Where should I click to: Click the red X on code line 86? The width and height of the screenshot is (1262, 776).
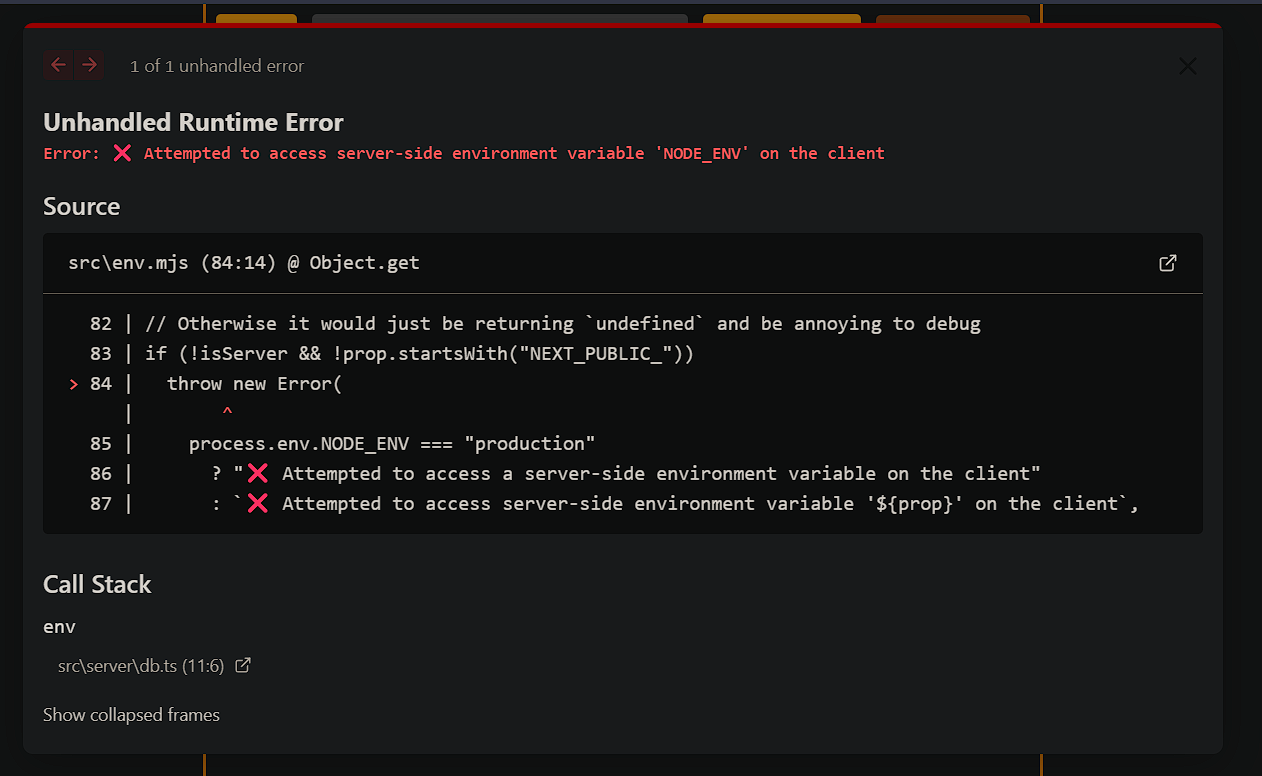(x=257, y=473)
